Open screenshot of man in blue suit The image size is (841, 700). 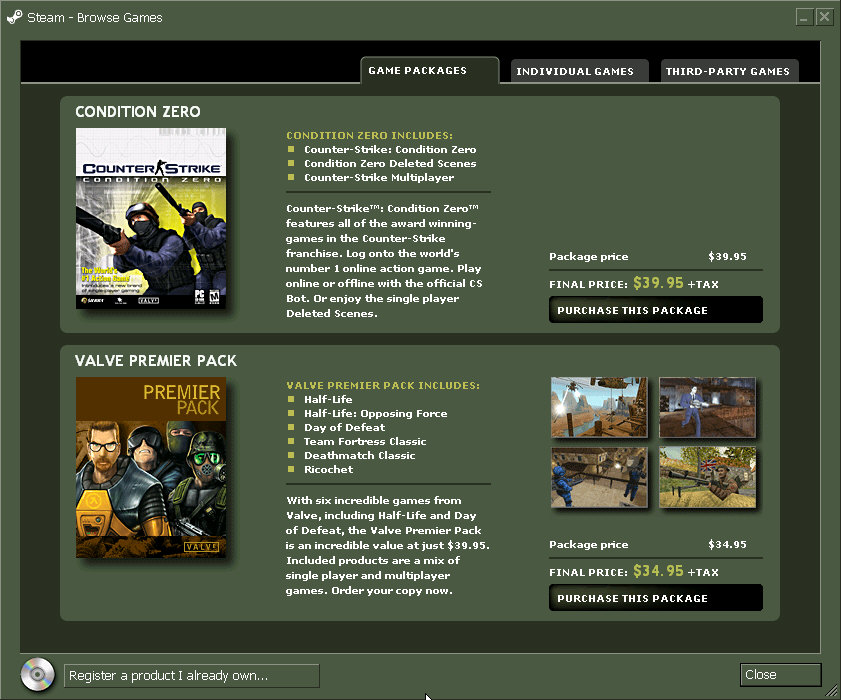[x=707, y=407]
